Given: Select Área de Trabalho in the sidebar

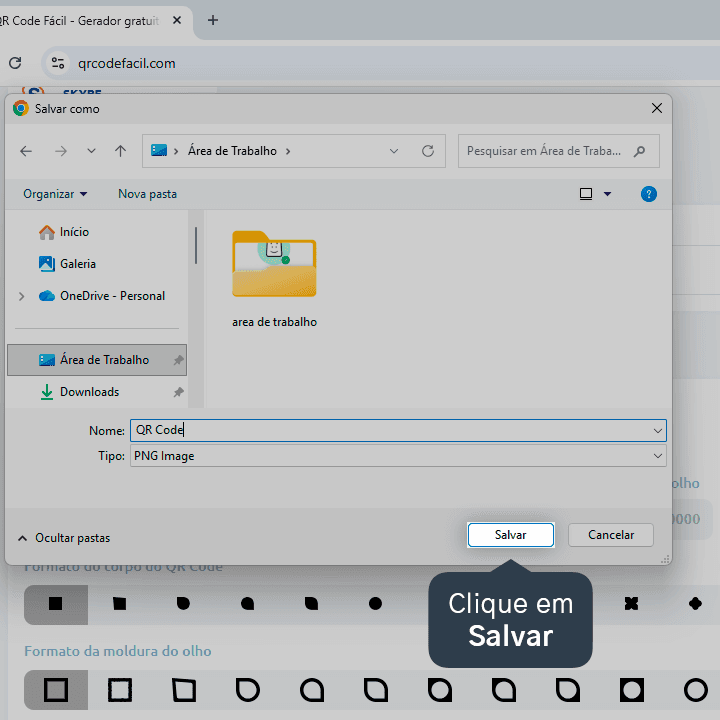Looking at the screenshot, I should click(x=97, y=360).
